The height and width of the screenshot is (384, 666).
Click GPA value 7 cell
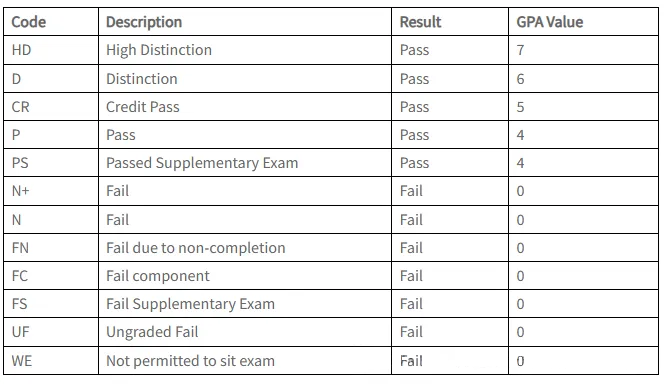tap(583, 50)
